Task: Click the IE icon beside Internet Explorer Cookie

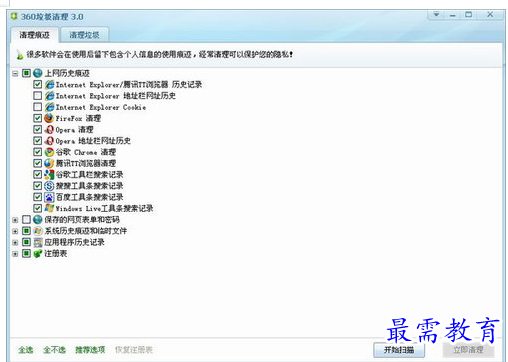Action: point(49,107)
